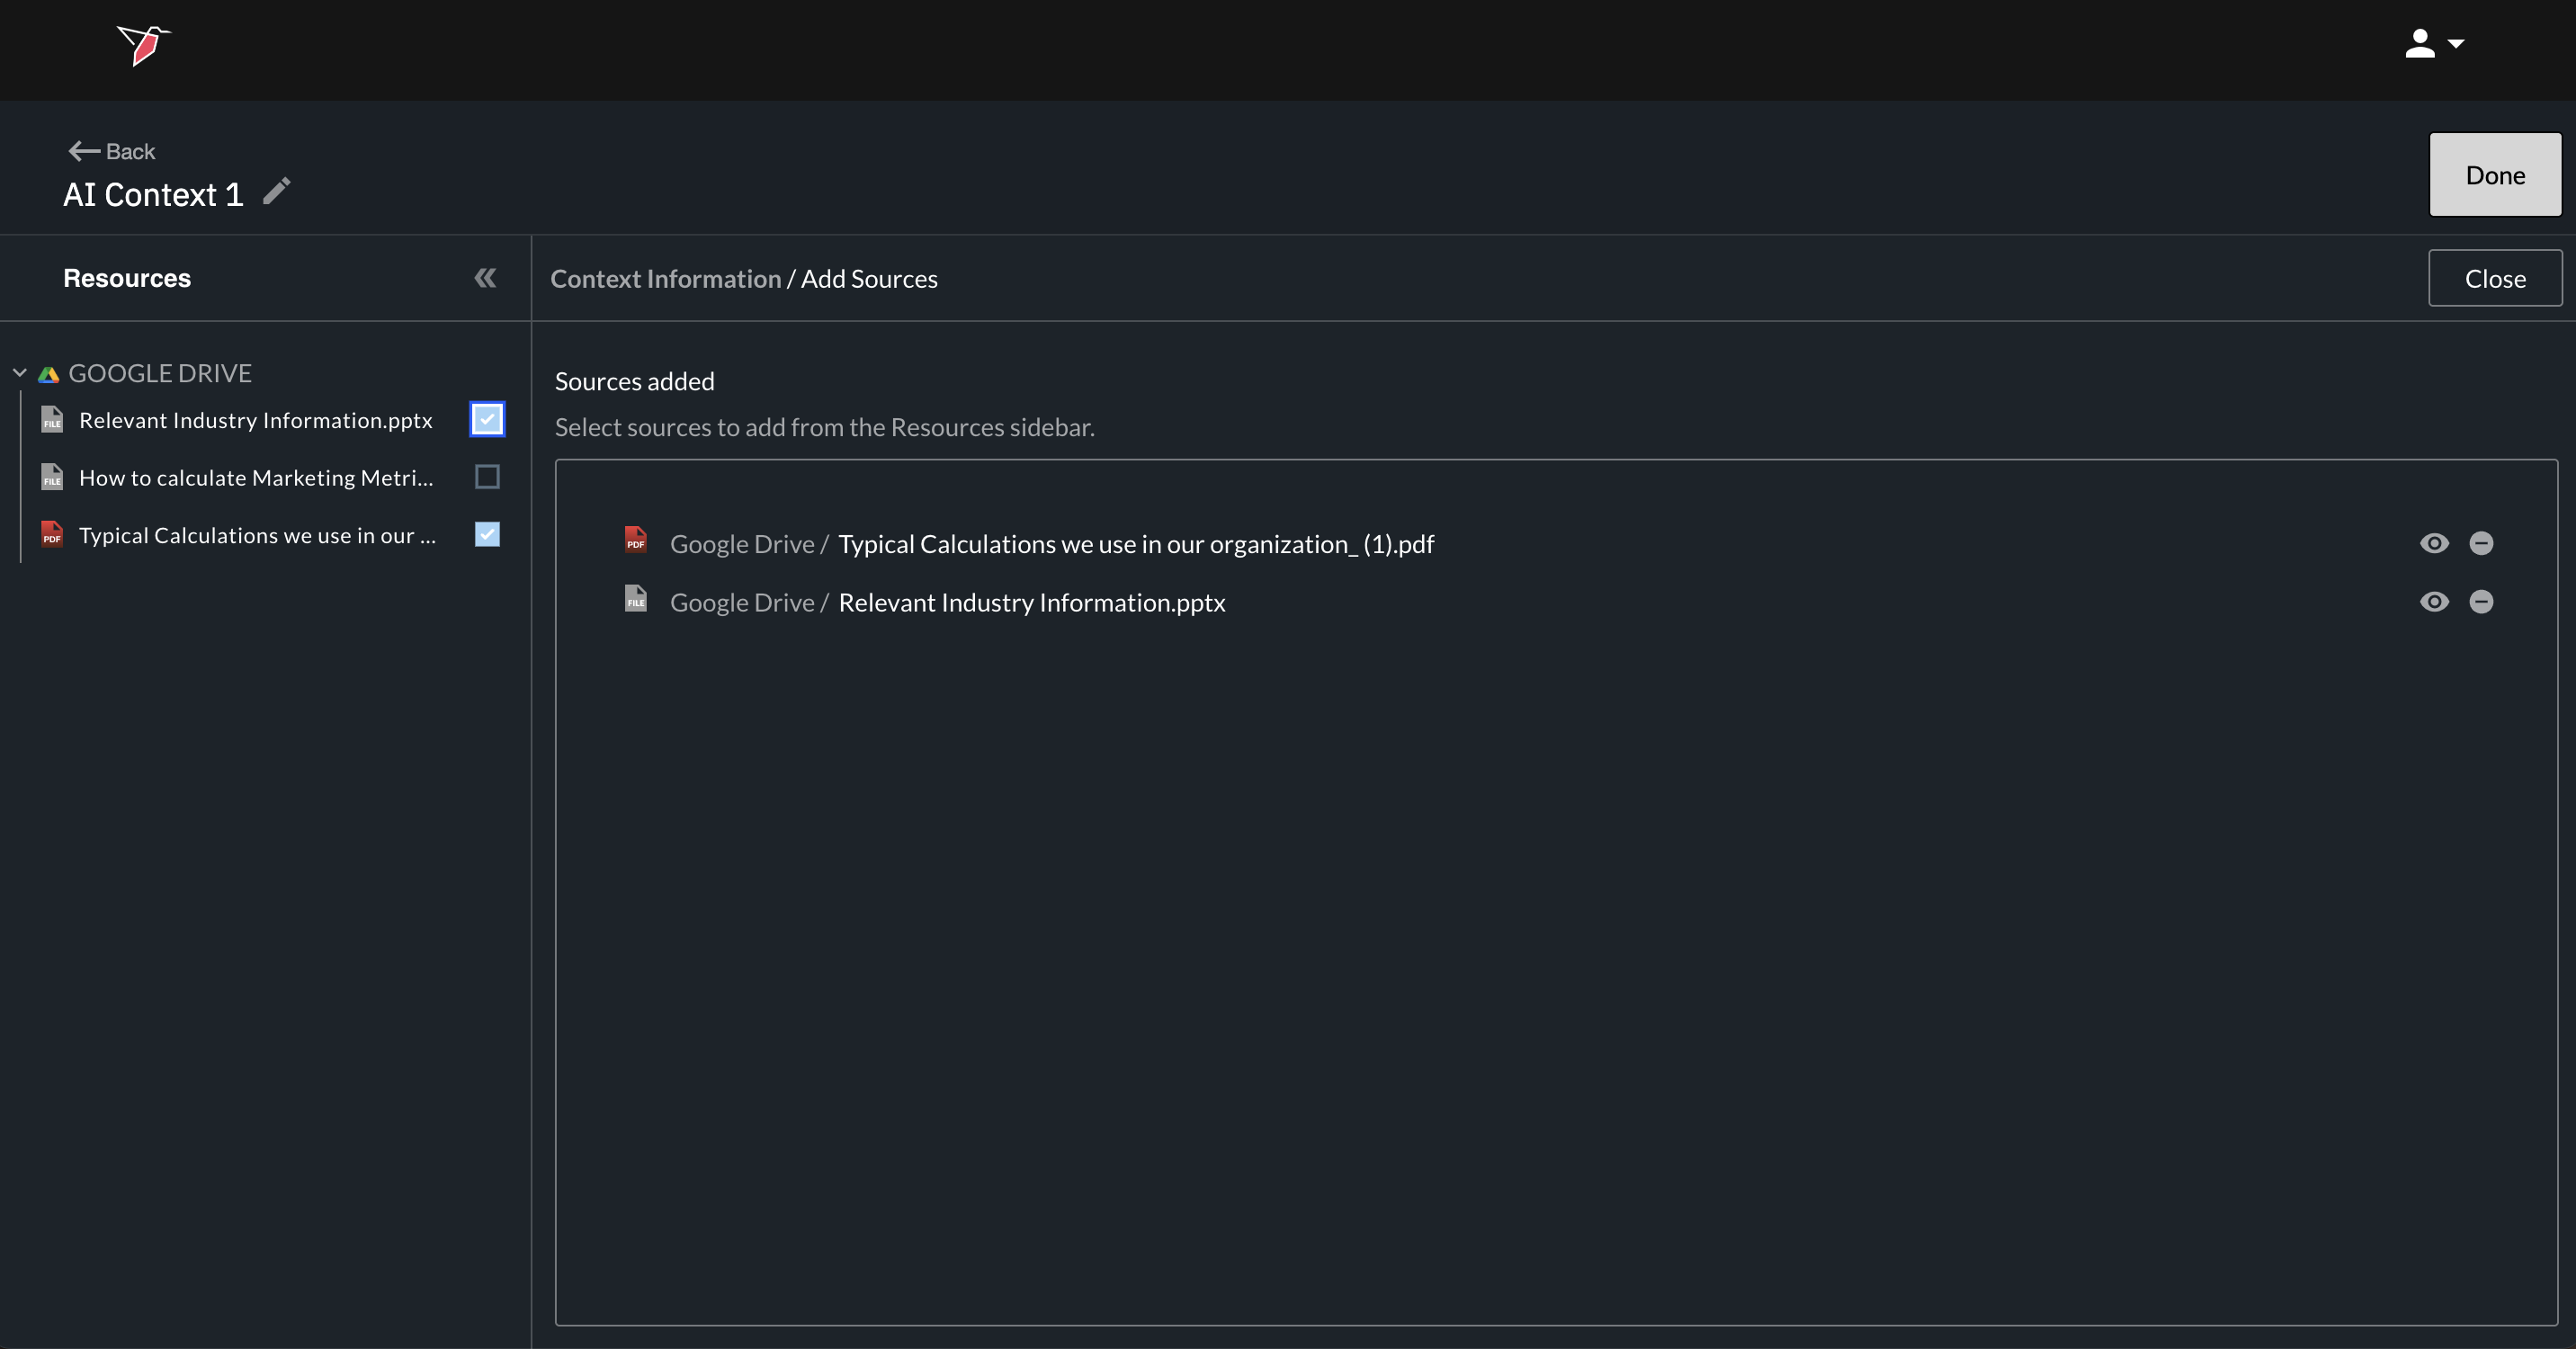
Task: Click the Back arrow link
Action: 111,151
